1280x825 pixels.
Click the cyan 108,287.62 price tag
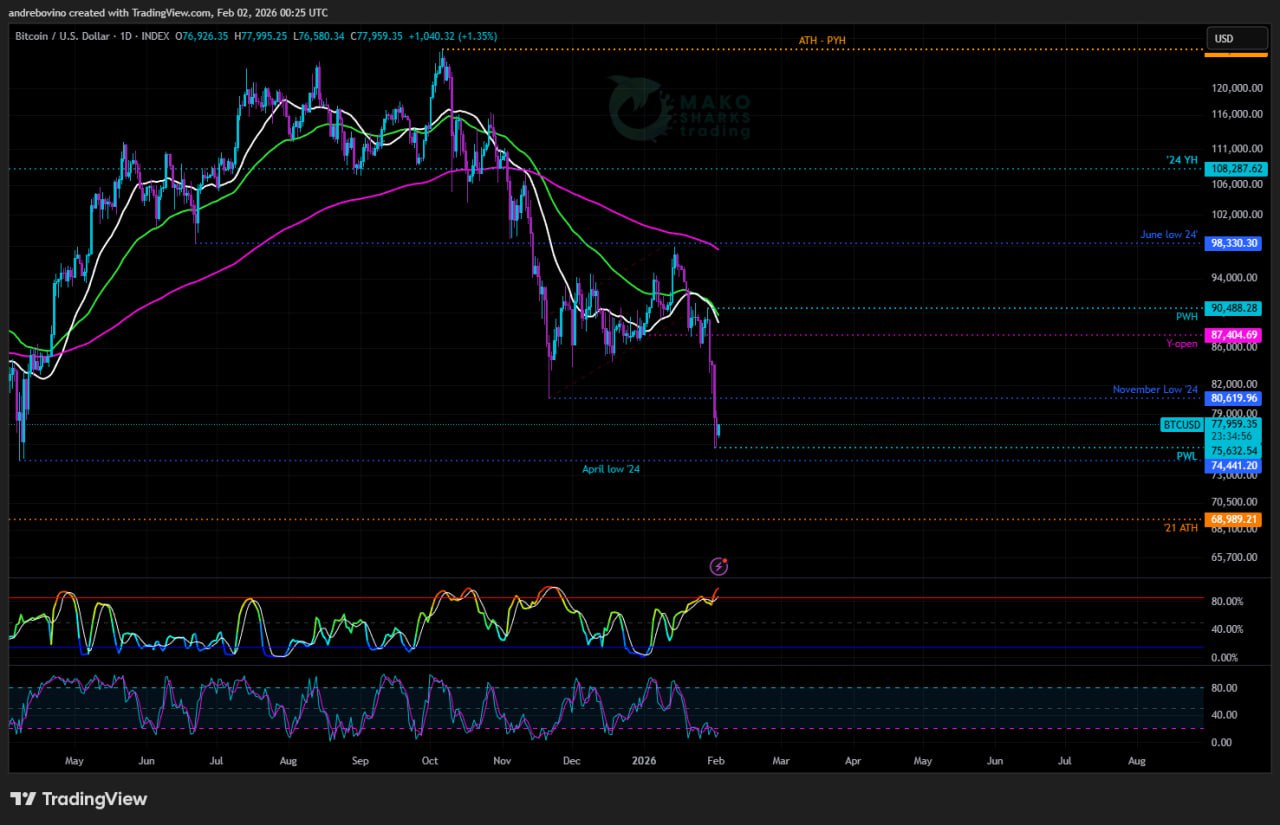pos(1233,169)
